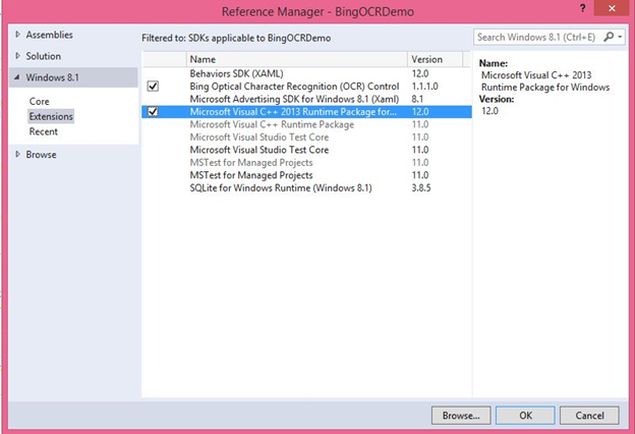Select black Microsoft Visual Studio Test Core row
This screenshot has width=635, height=434.
point(307,150)
